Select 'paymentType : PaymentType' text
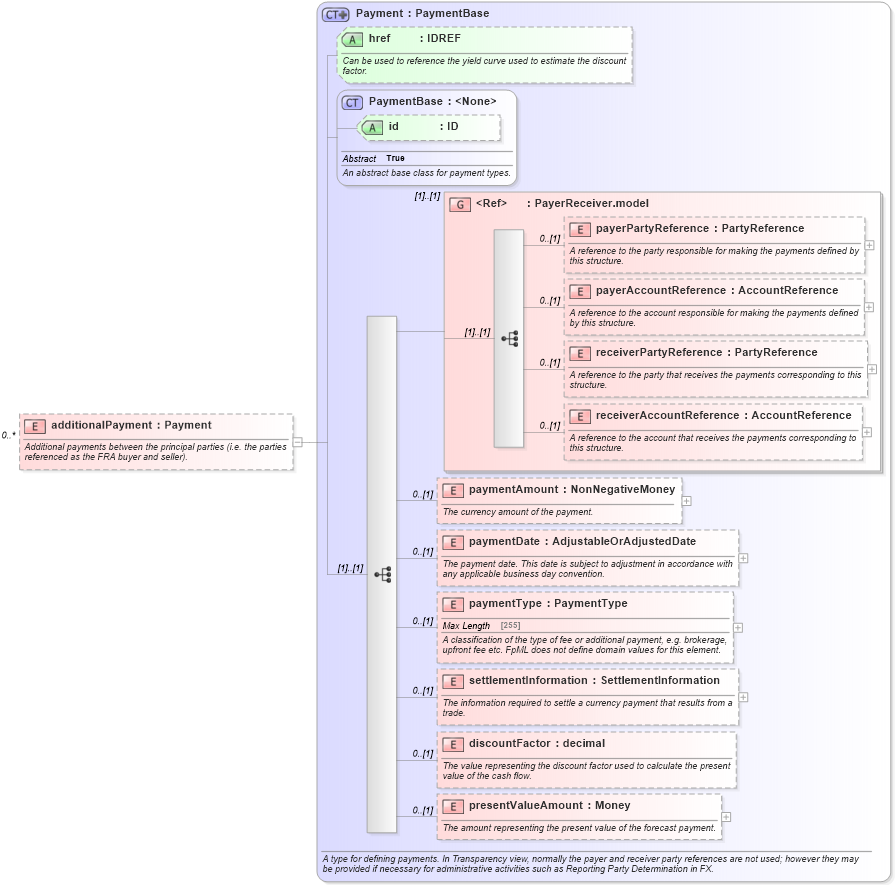This screenshot has width=895, height=885. pyautogui.click(x=548, y=604)
